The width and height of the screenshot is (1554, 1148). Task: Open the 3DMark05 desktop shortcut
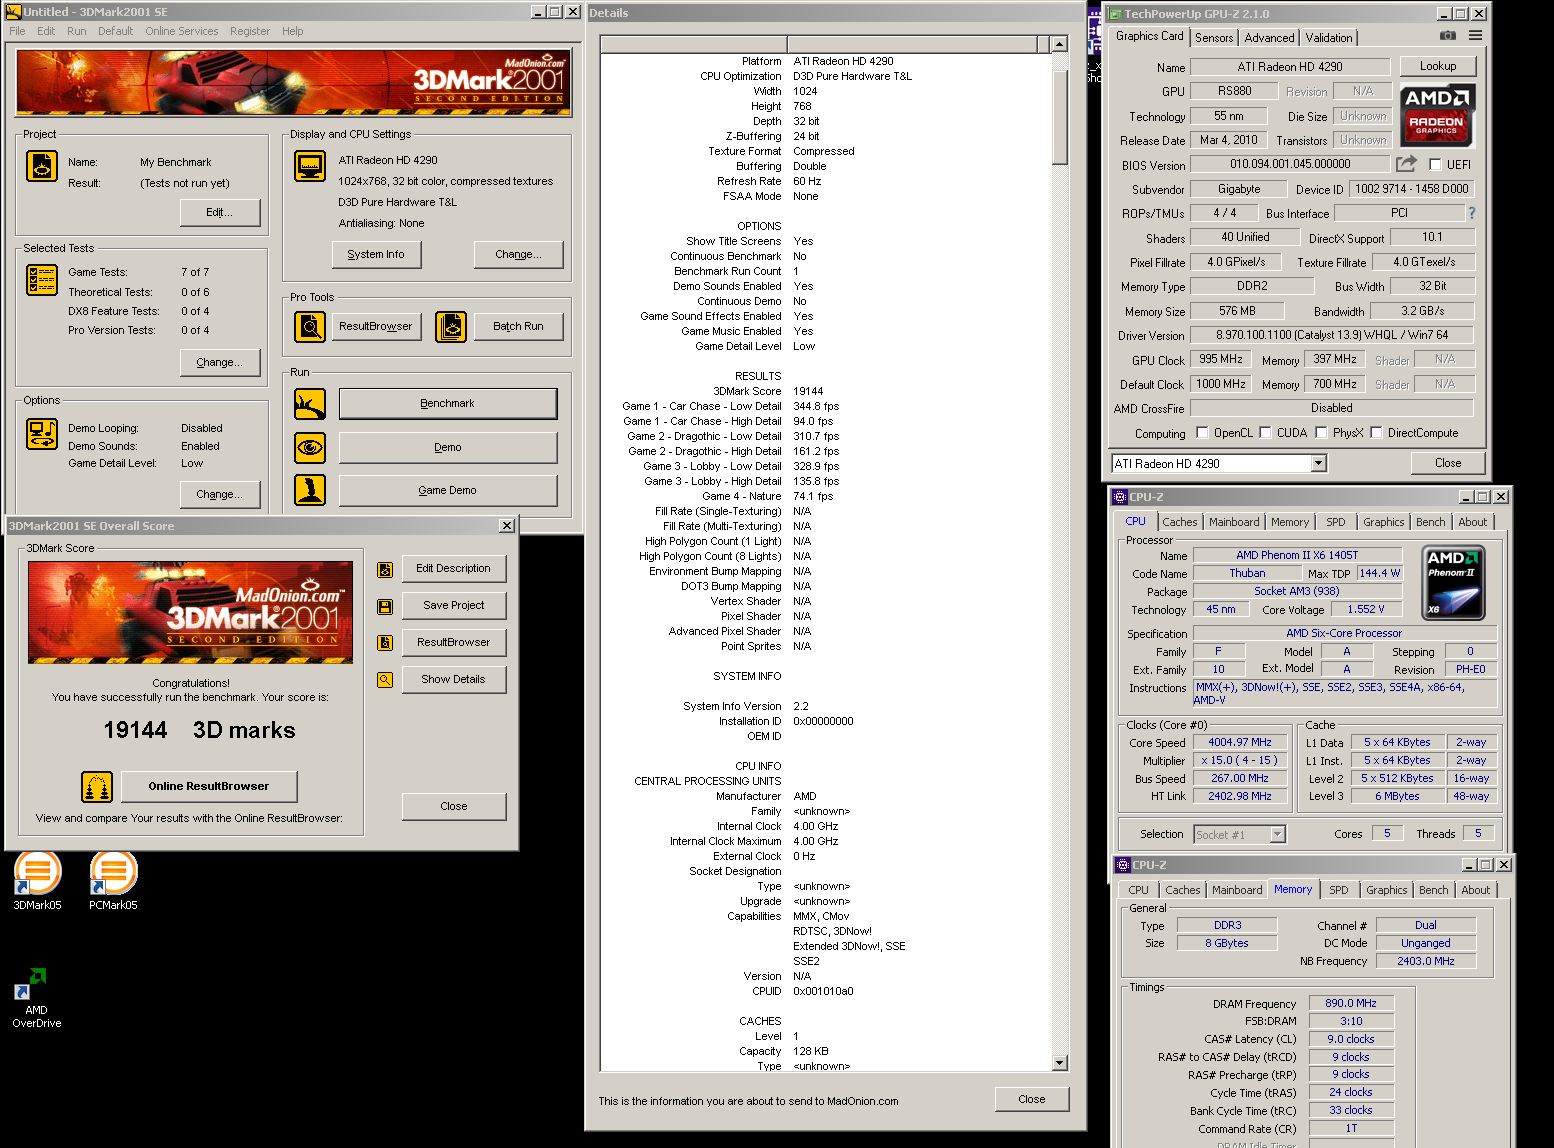click(38, 880)
